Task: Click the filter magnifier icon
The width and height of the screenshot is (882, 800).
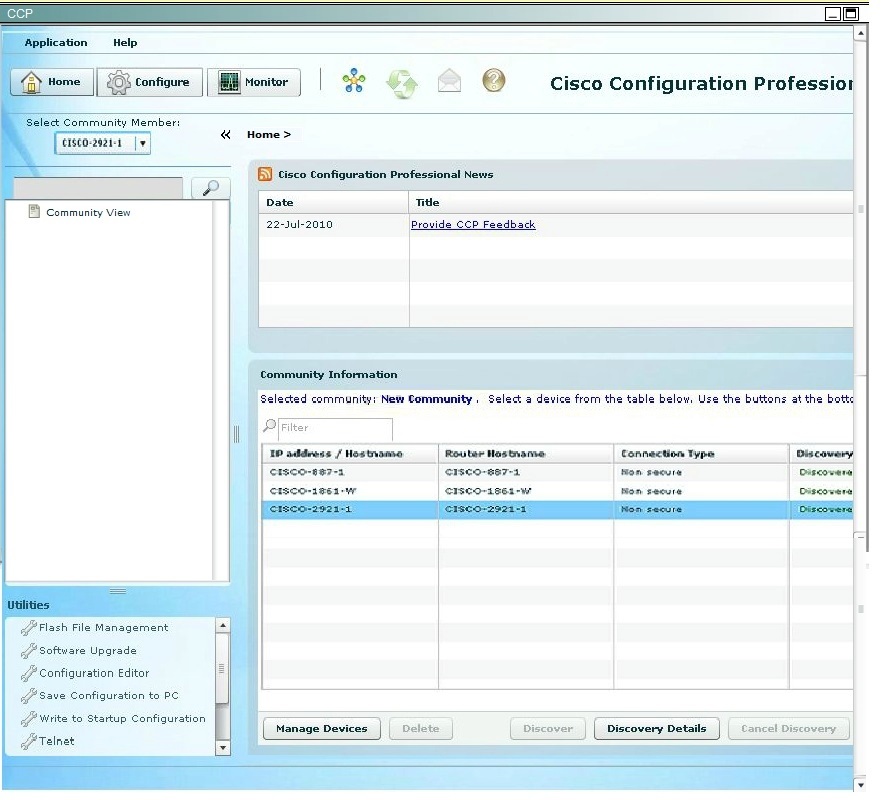Action: click(x=269, y=426)
